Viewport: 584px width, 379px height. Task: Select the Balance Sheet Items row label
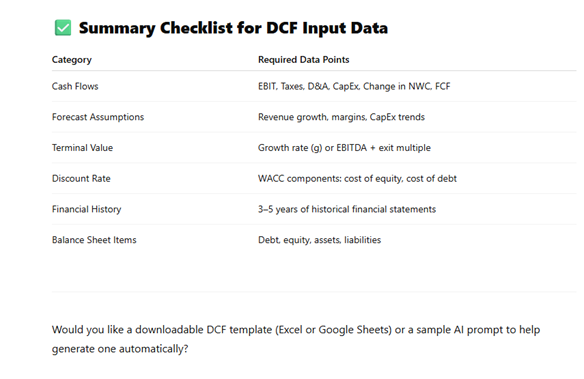point(94,240)
